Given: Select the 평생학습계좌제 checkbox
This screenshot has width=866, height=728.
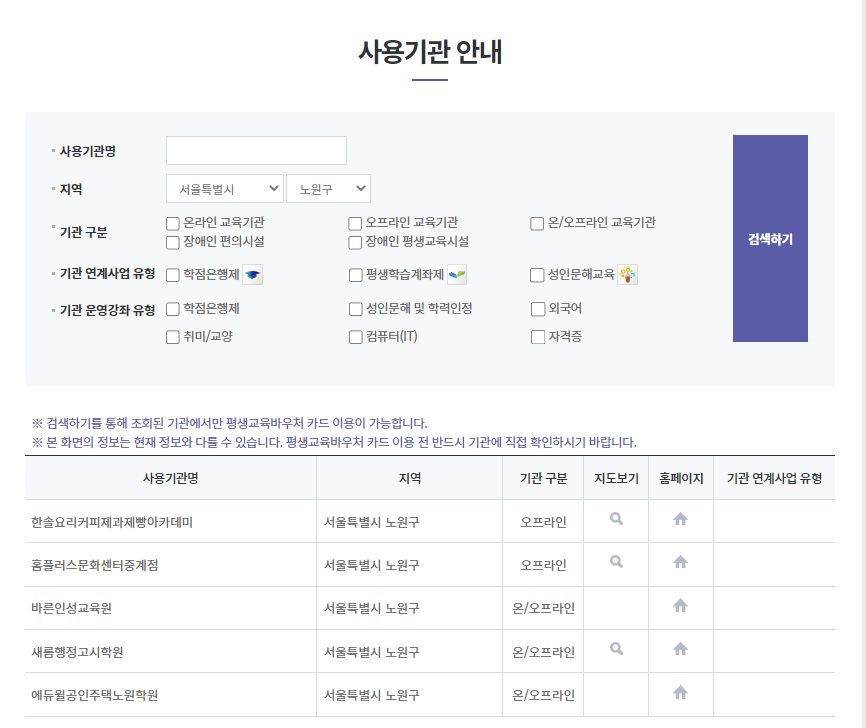Looking at the screenshot, I should (x=355, y=275).
